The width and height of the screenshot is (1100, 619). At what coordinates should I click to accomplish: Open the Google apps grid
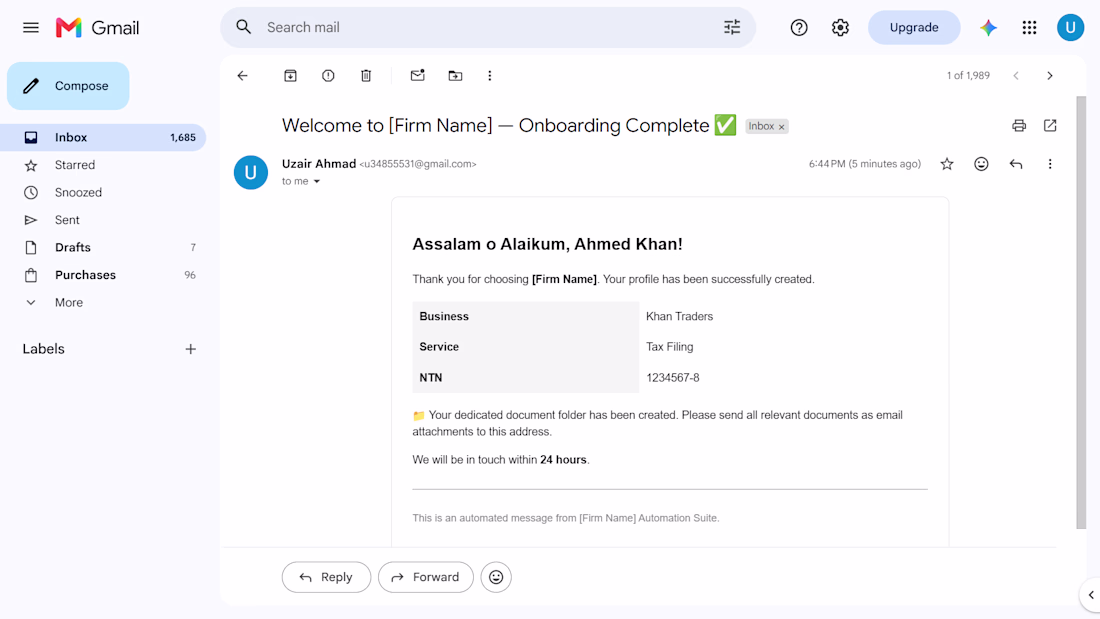[x=1029, y=27]
